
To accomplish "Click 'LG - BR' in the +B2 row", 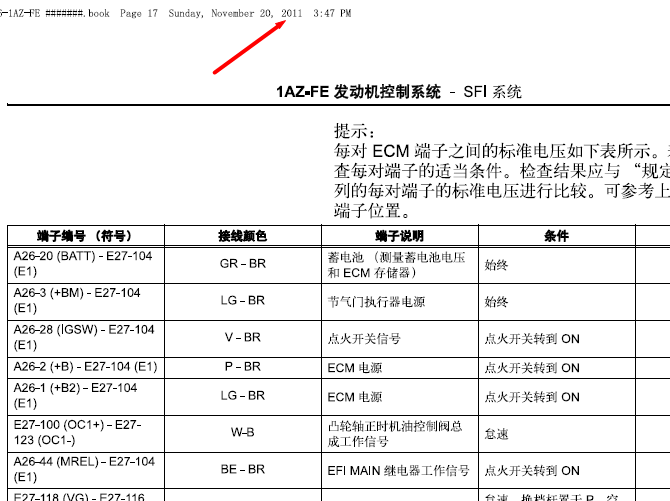I will (243, 395).
